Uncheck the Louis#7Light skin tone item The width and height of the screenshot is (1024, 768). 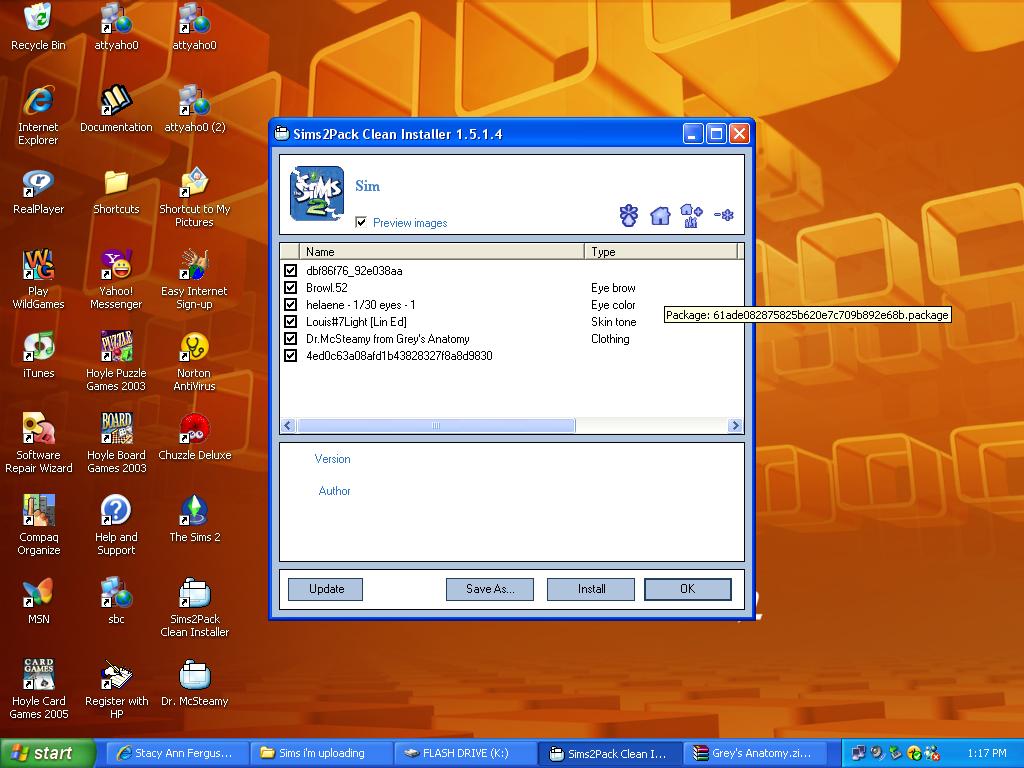[290, 322]
